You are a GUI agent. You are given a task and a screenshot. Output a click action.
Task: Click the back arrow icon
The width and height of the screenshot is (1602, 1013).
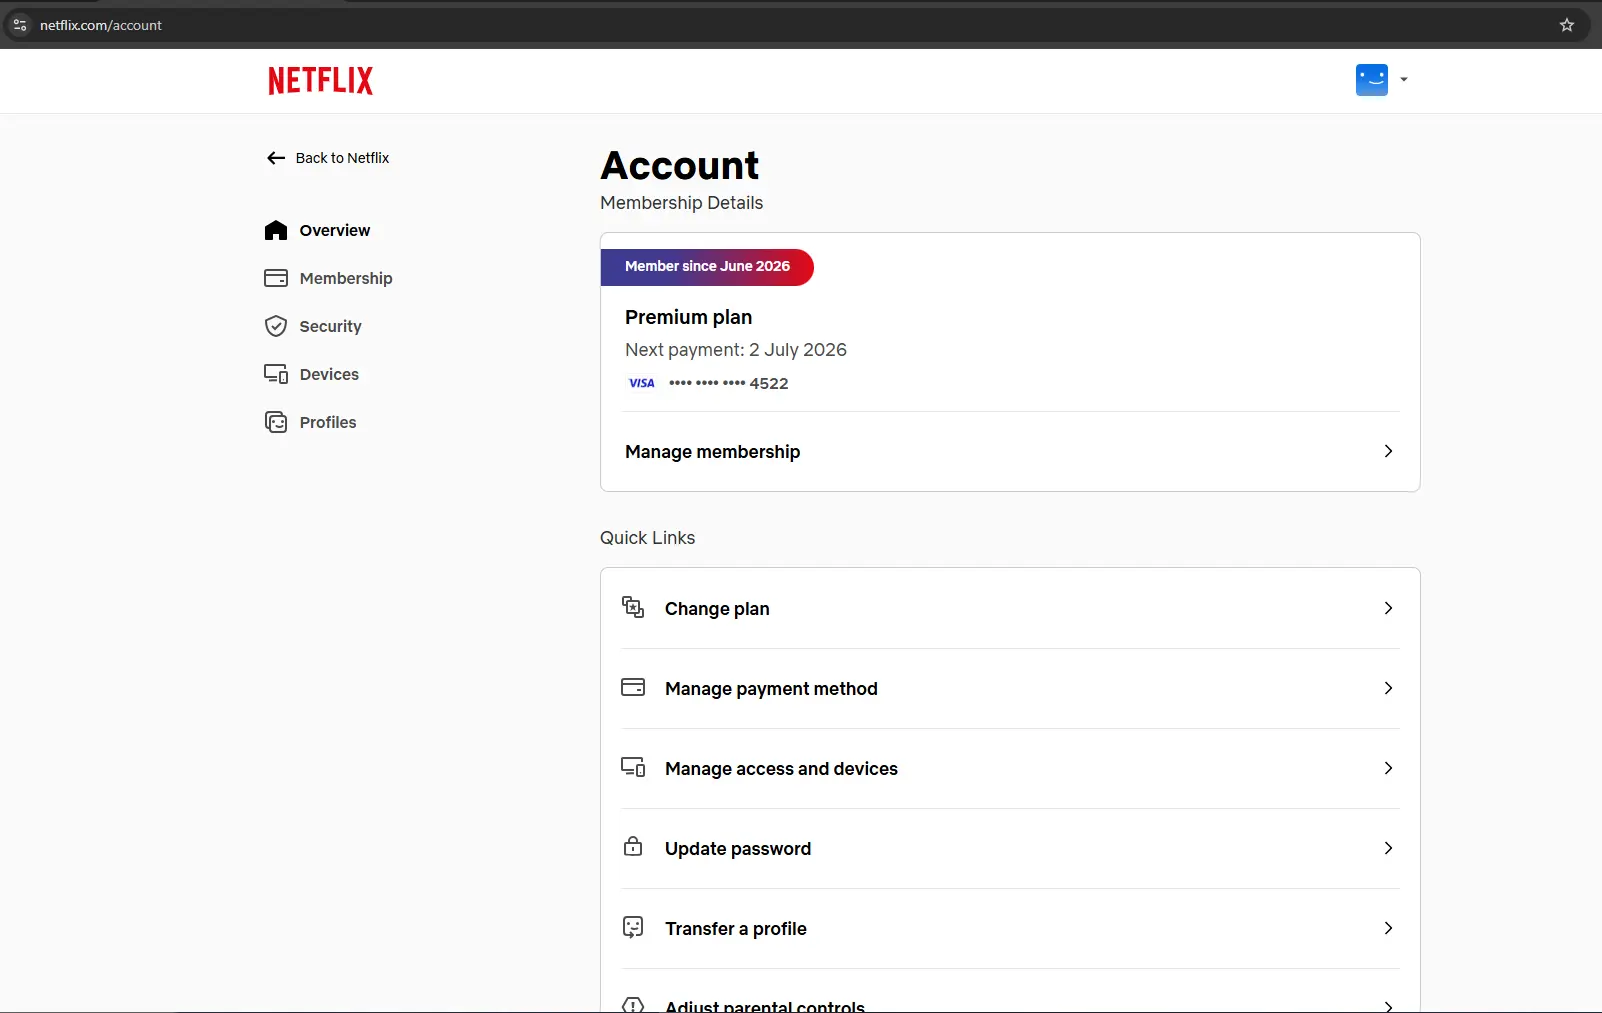(276, 158)
